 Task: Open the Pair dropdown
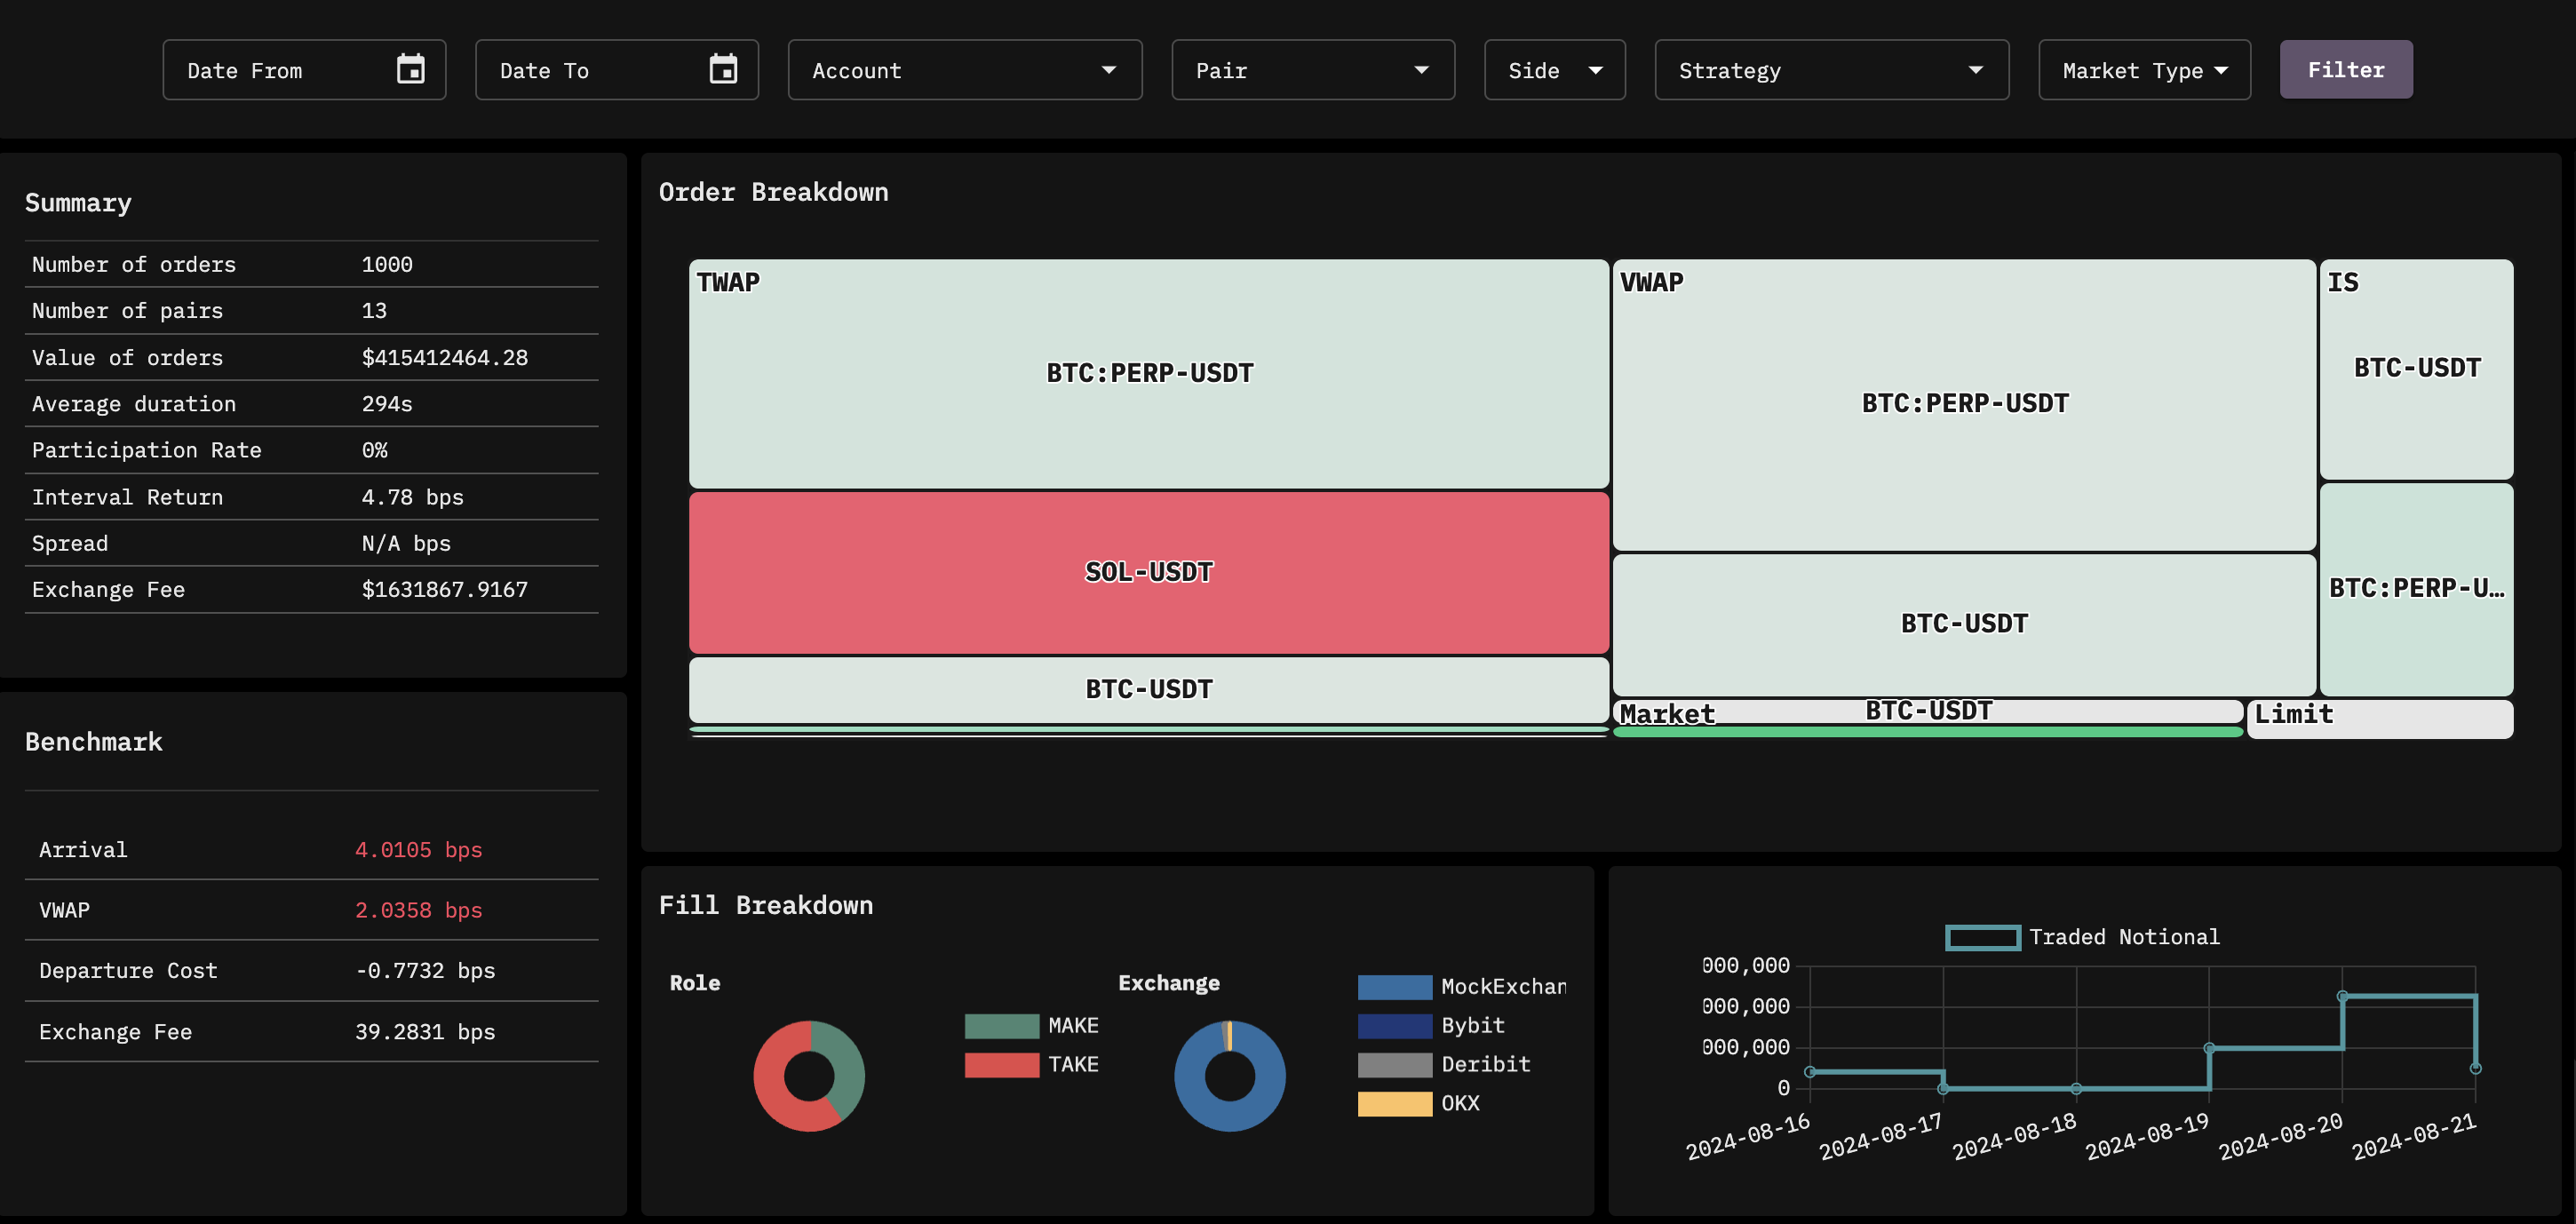(x=1312, y=70)
